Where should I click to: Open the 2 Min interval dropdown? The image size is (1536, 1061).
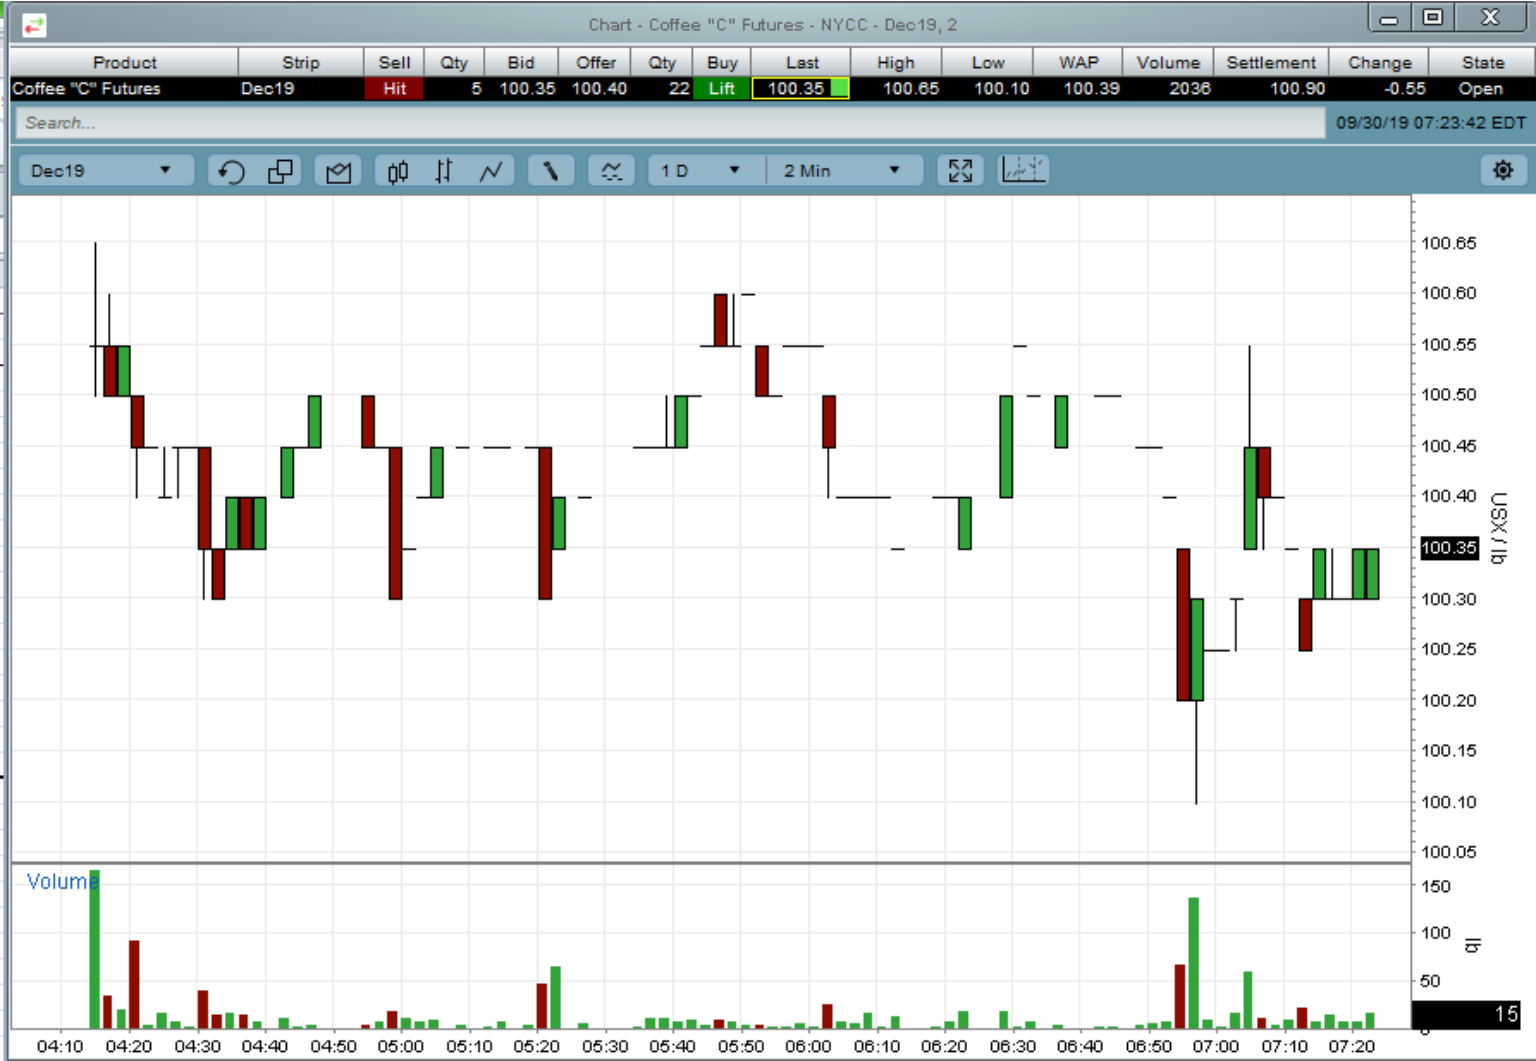point(844,171)
